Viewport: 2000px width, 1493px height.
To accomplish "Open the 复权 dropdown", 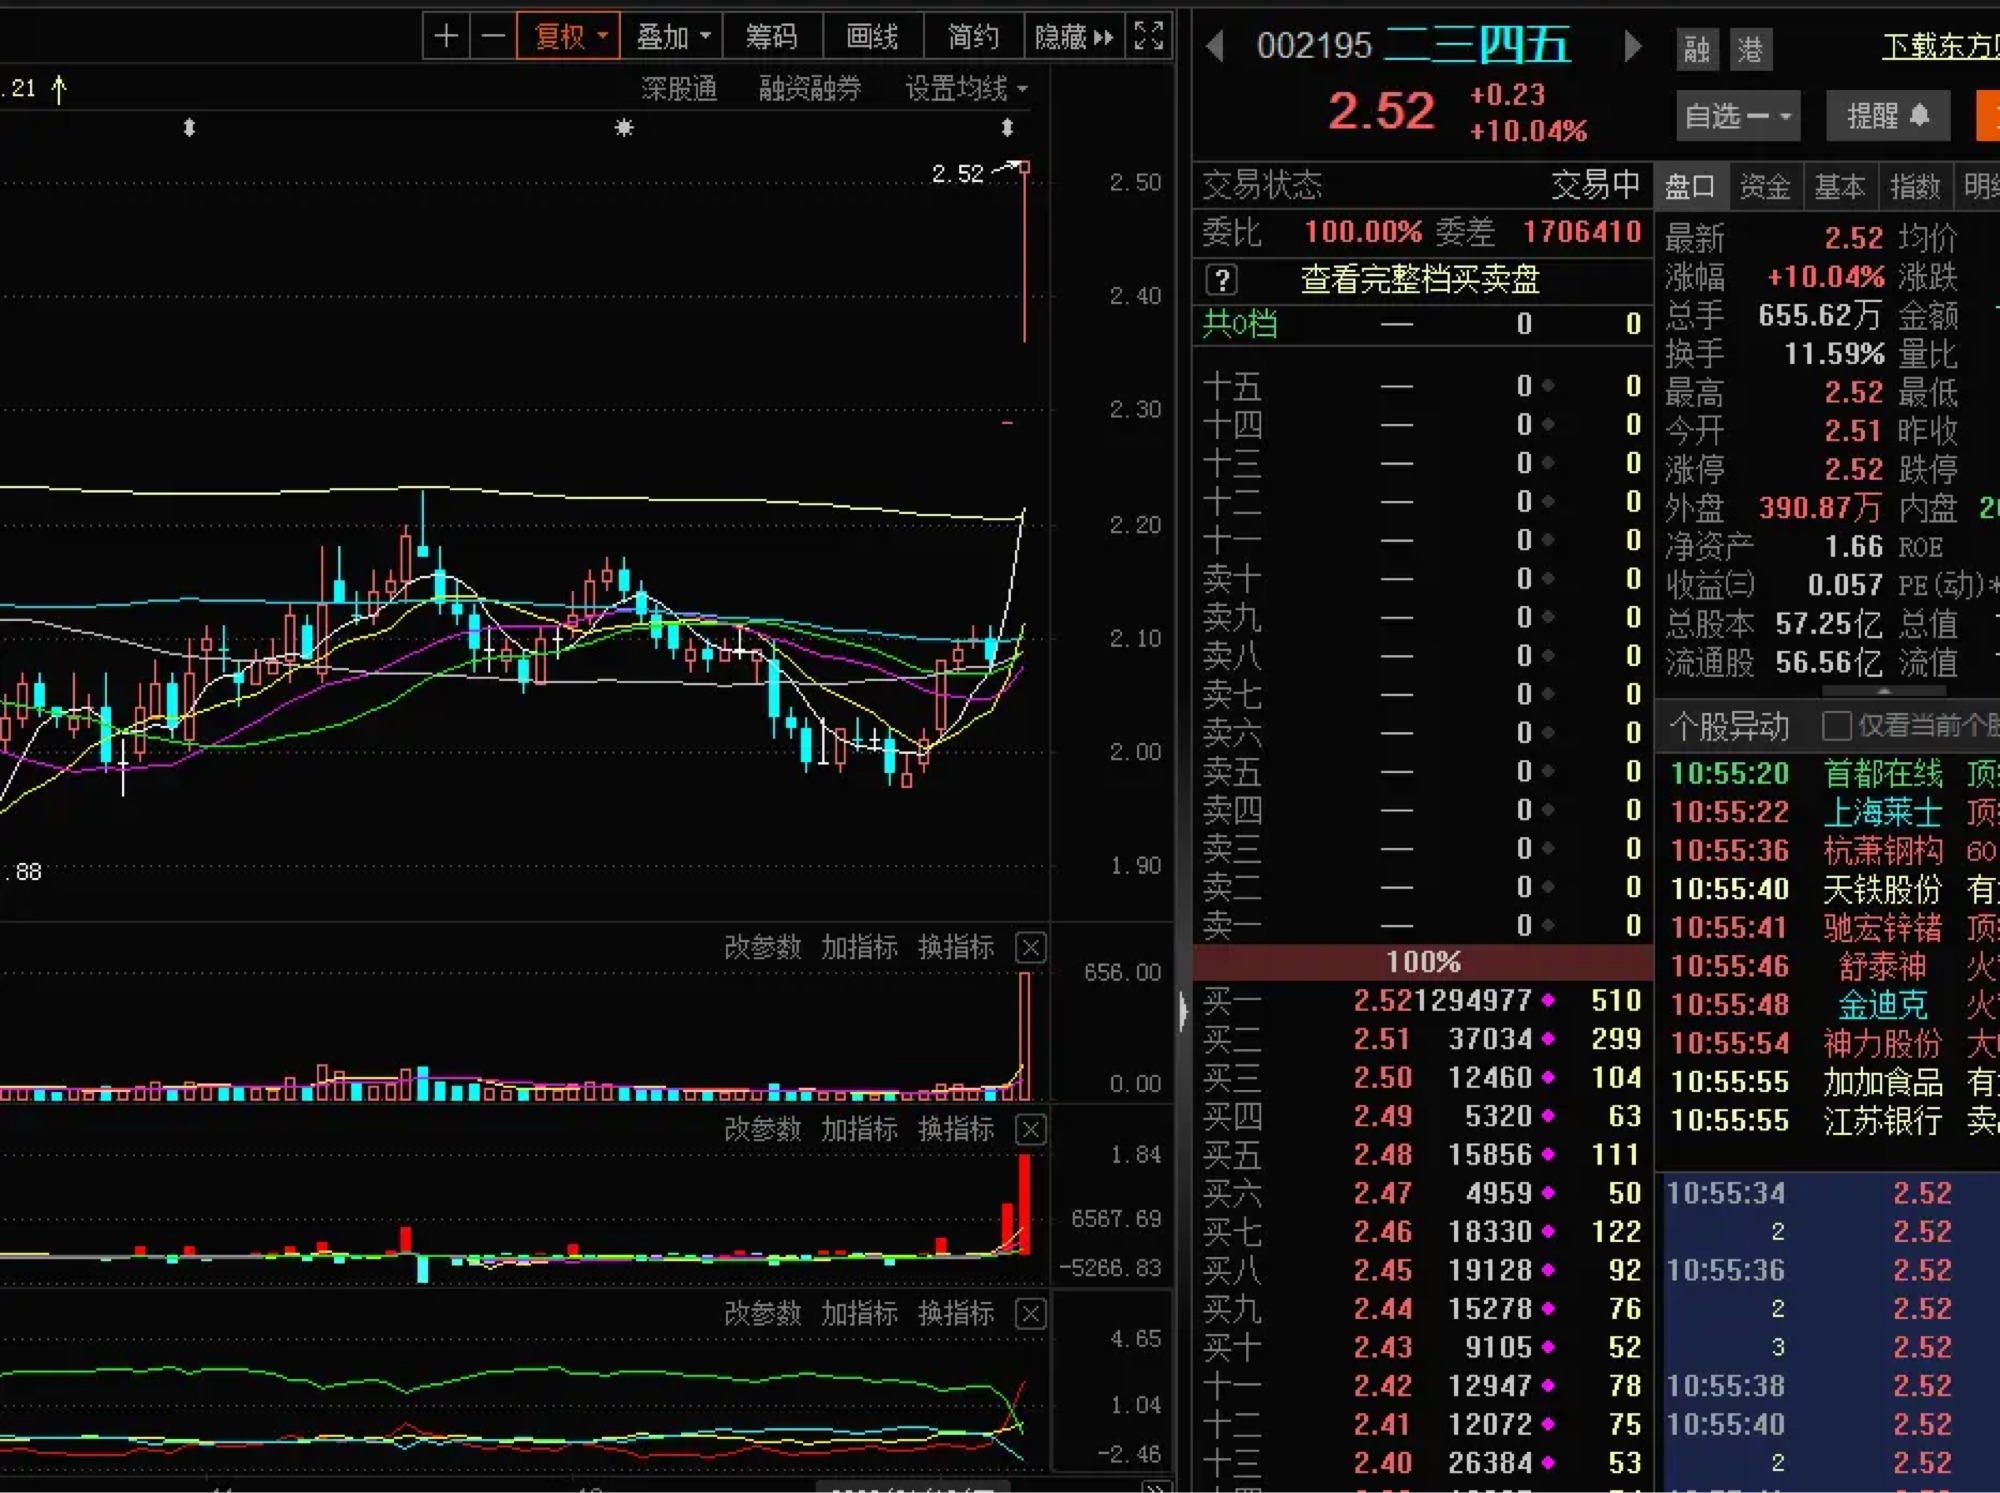I will tap(568, 38).
